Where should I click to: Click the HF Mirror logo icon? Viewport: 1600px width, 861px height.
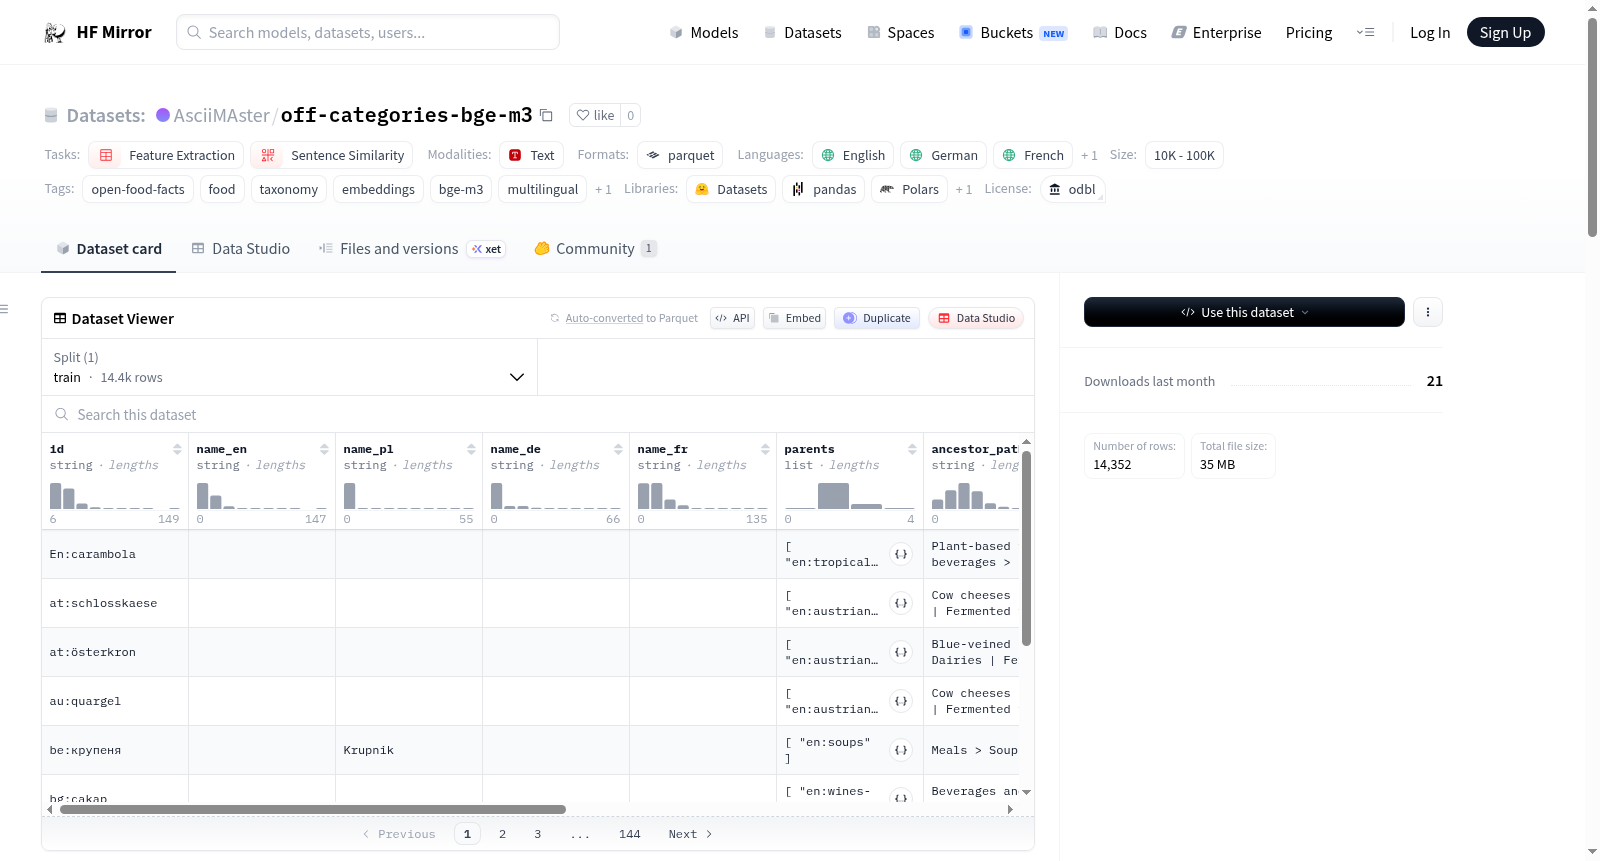coord(55,33)
